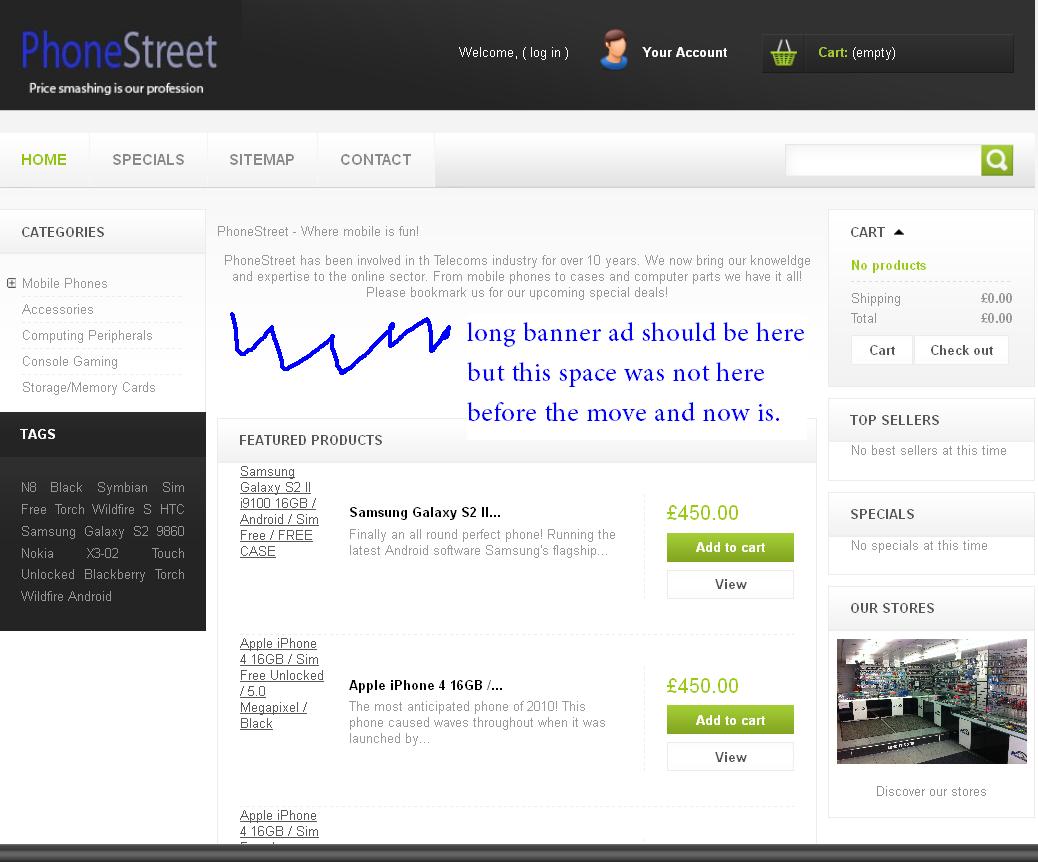Expand the Mobile Phones category plus icon
This screenshot has height=862, width=1038.
11,283
